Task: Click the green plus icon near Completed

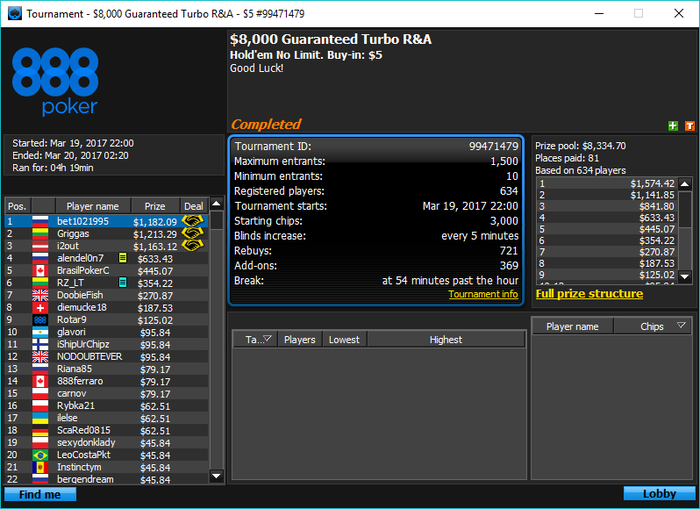Action: (673, 126)
